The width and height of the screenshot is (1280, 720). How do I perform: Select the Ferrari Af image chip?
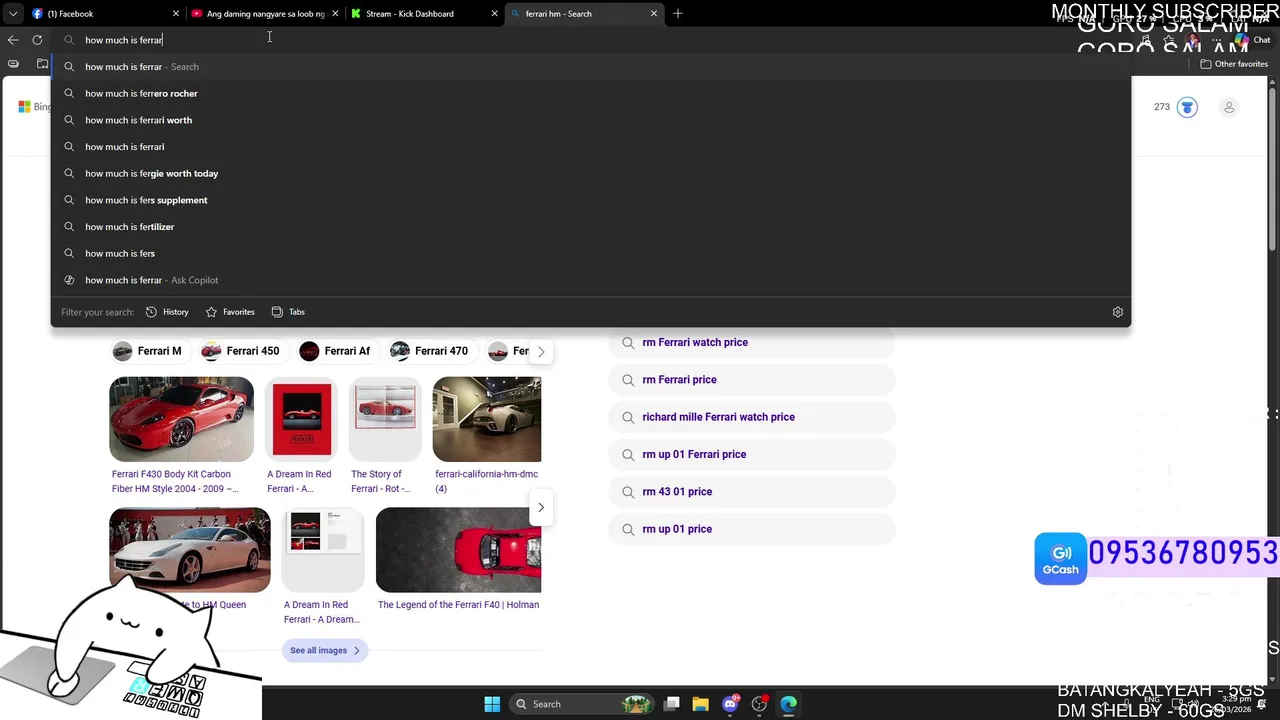pyautogui.click(x=335, y=351)
